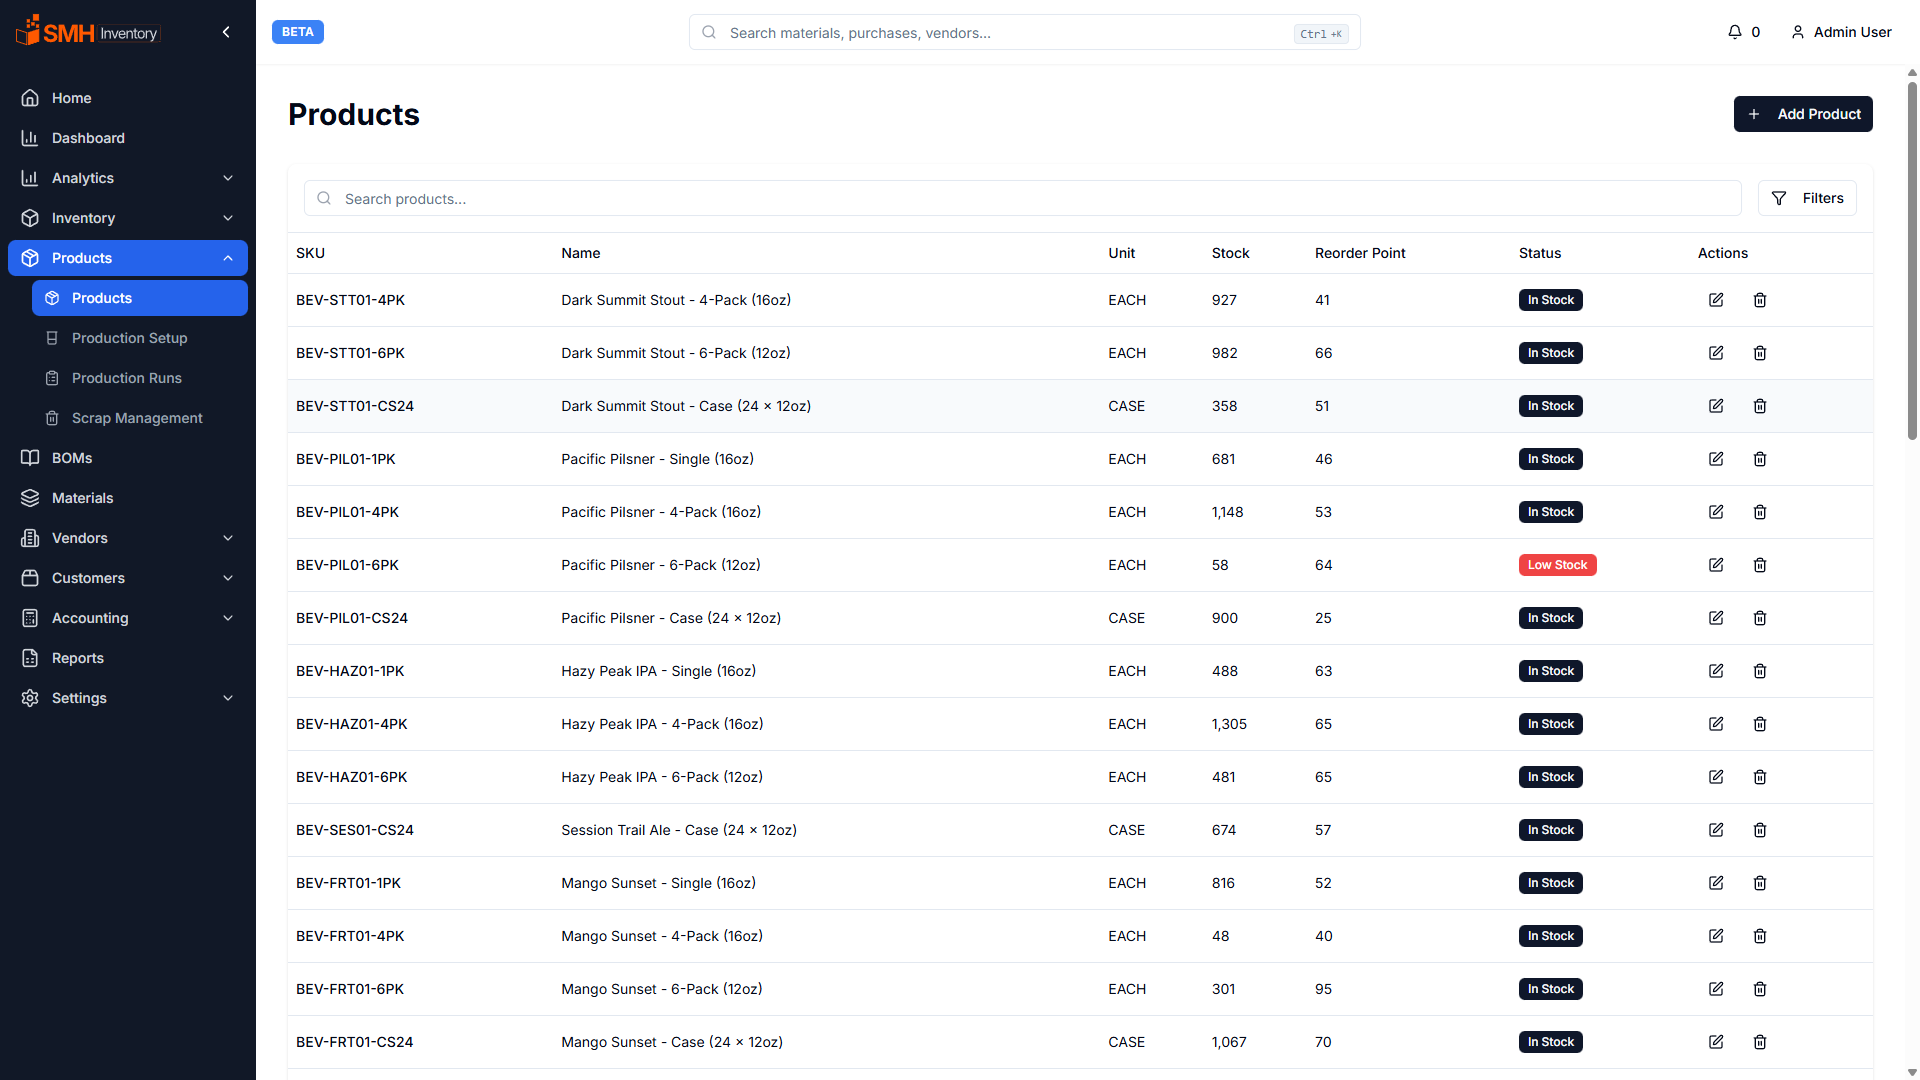Collapse sidebar with the arrow icon
1920x1080 pixels.
pyautogui.click(x=226, y=32)
